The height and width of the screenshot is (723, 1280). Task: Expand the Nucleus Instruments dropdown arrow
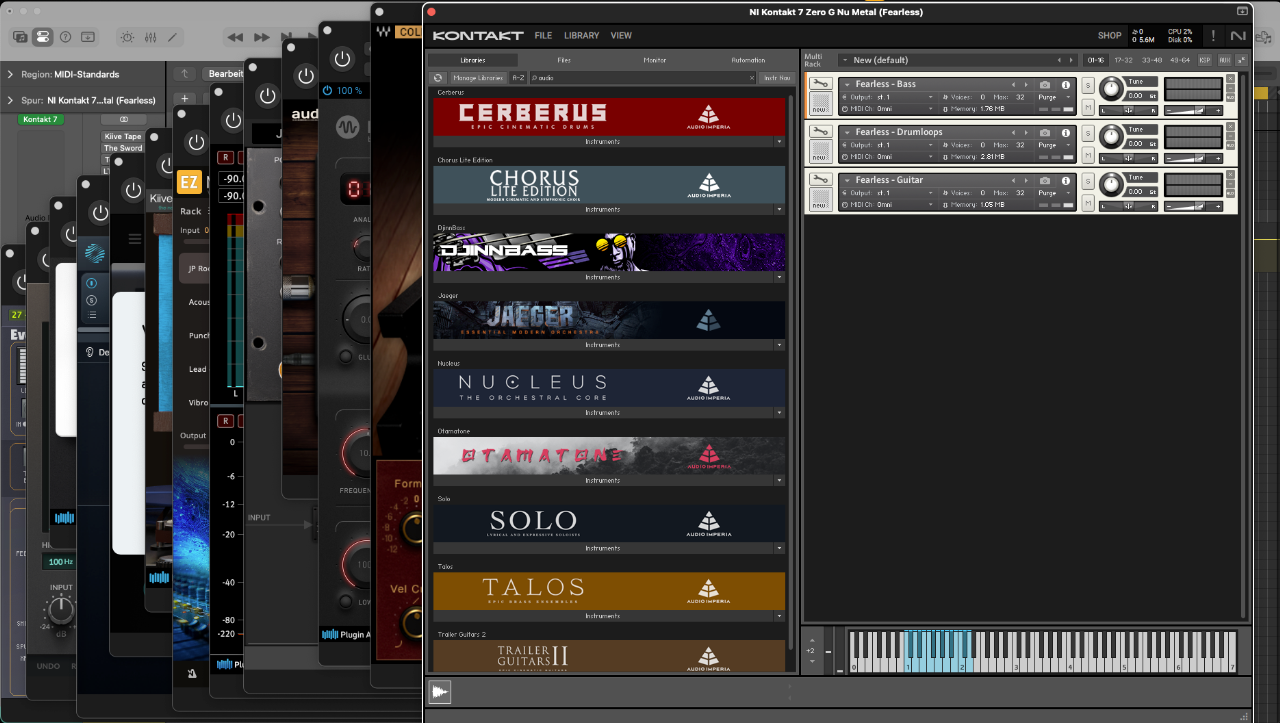[x=779, y=413]
